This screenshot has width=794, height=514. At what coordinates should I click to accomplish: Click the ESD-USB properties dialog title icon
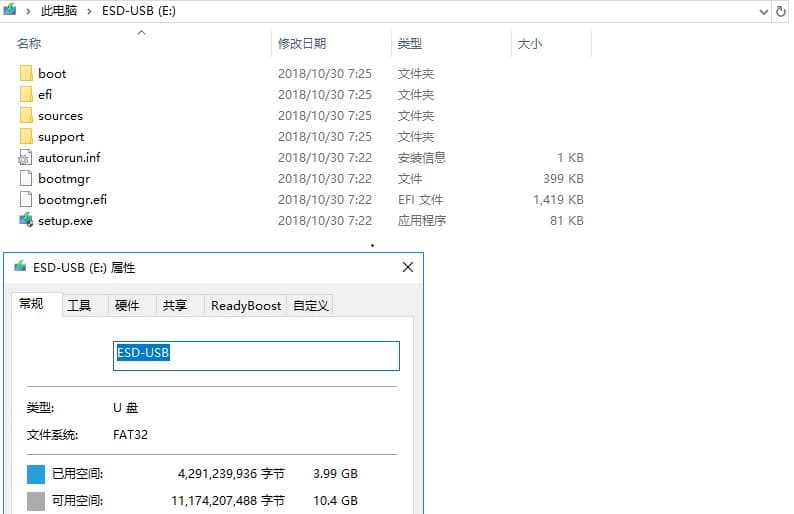[x=20, y=266]
